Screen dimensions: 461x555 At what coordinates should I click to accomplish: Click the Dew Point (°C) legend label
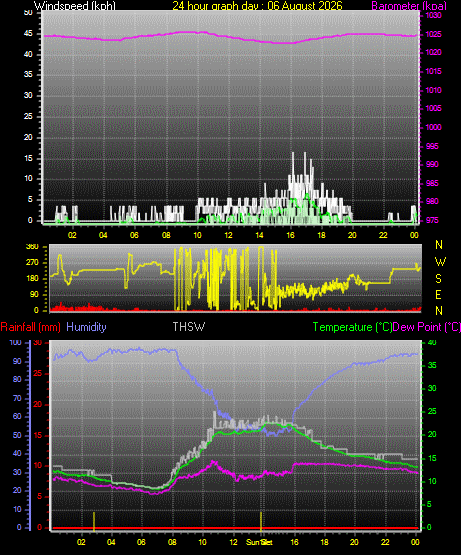427,327
